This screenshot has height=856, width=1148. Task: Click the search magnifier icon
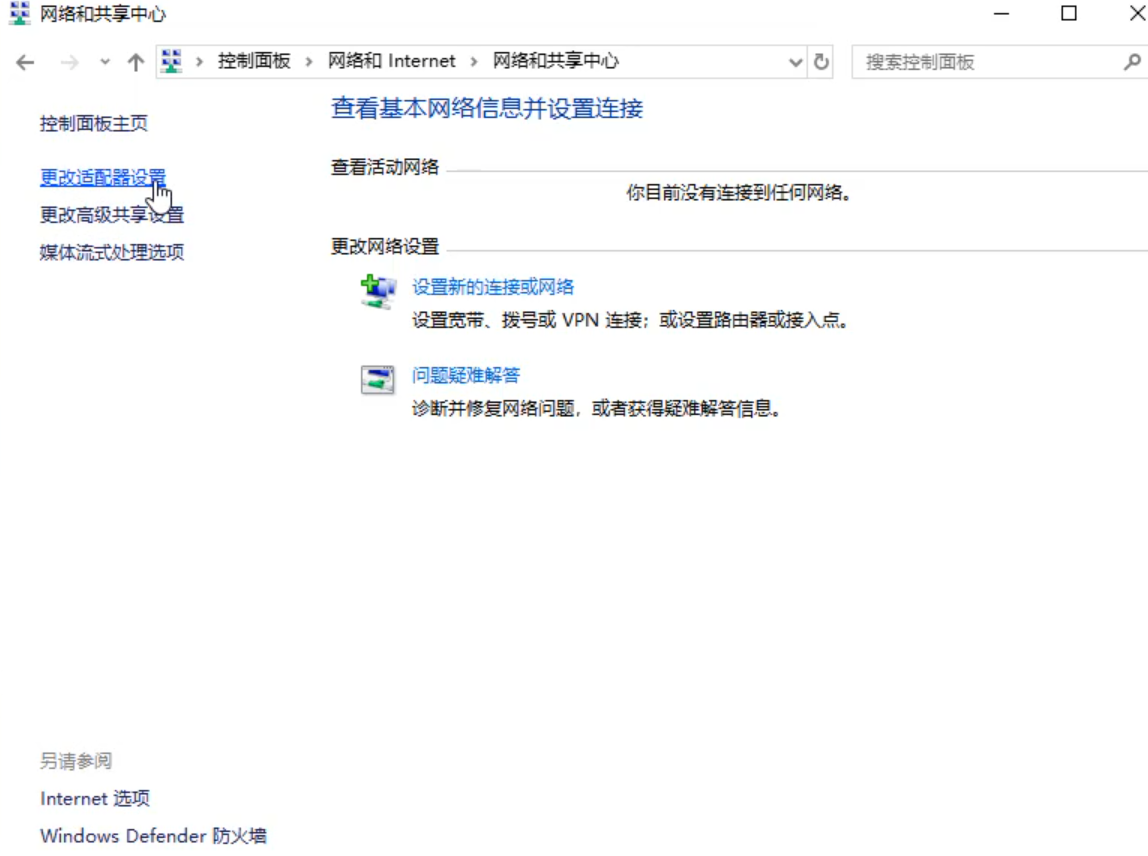pos(1132,62)
